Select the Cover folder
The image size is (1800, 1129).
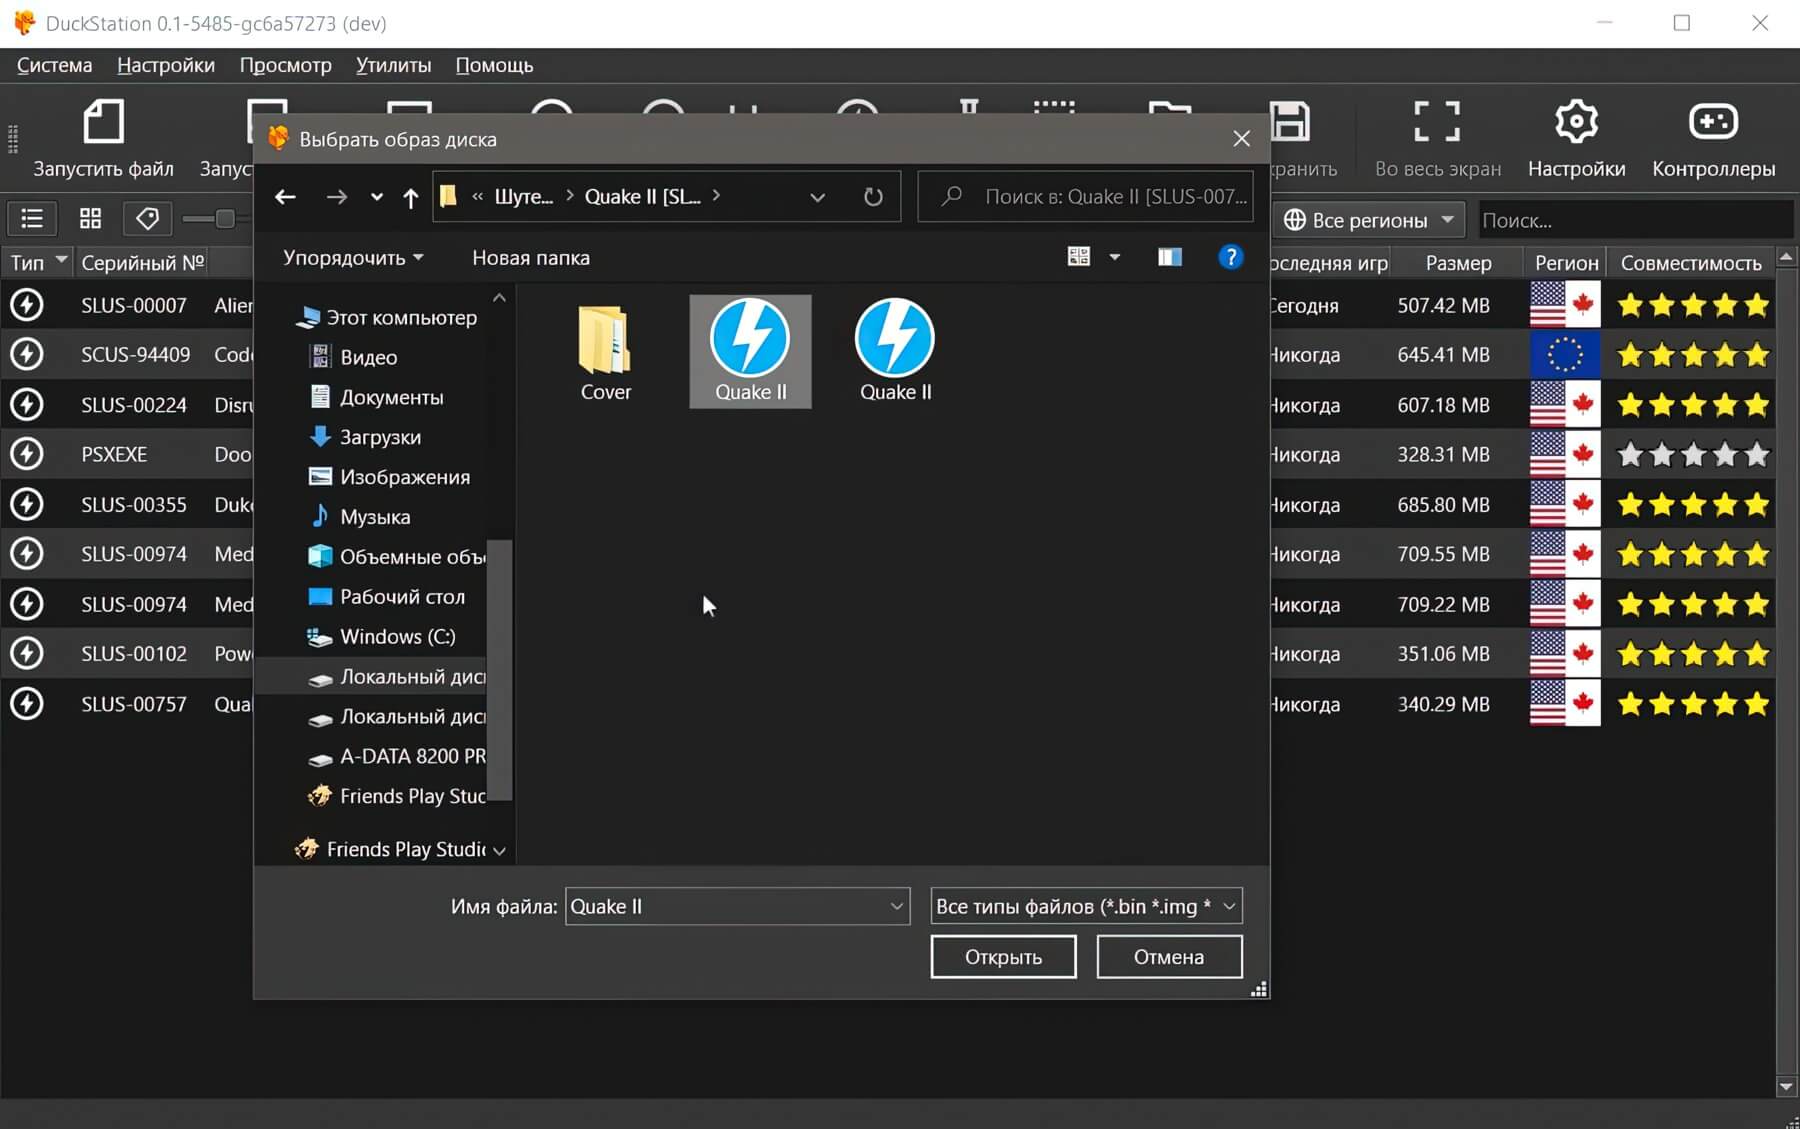(605, 352)
